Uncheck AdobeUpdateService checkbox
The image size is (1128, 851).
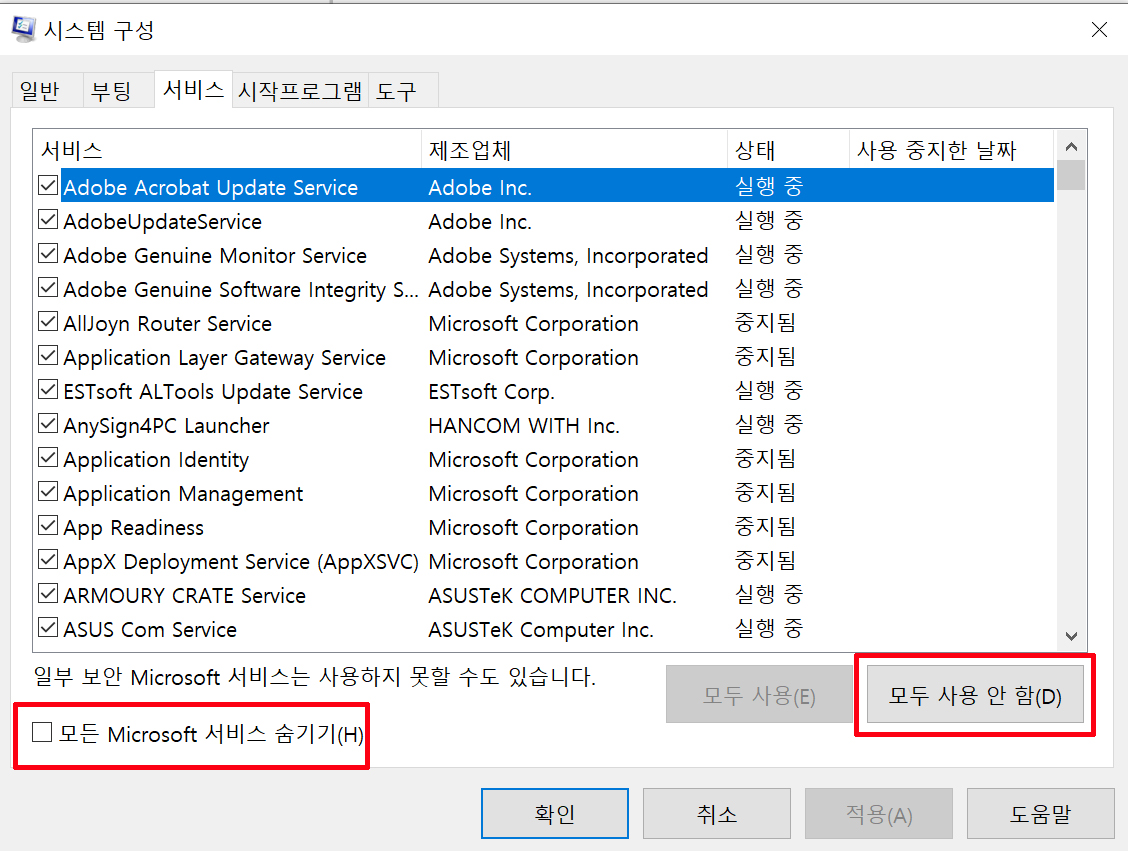[47, 219]
